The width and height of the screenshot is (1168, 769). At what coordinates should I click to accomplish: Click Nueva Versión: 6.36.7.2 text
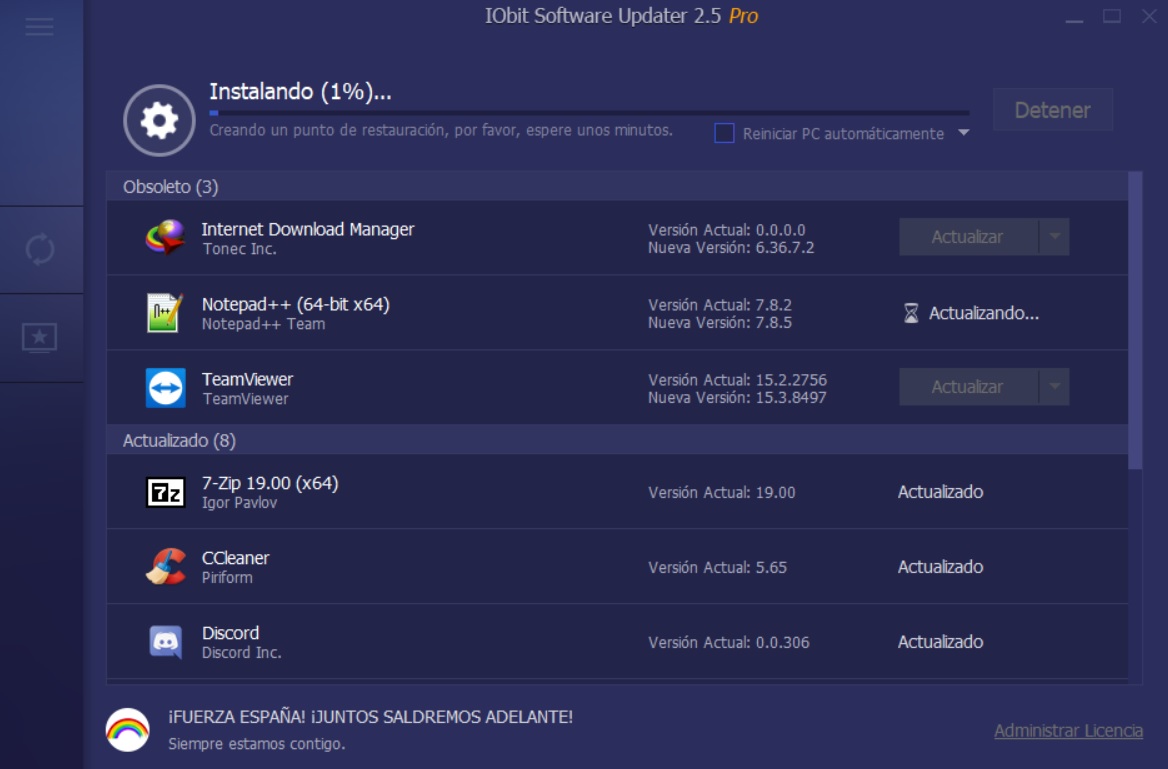tap(731, 247)
